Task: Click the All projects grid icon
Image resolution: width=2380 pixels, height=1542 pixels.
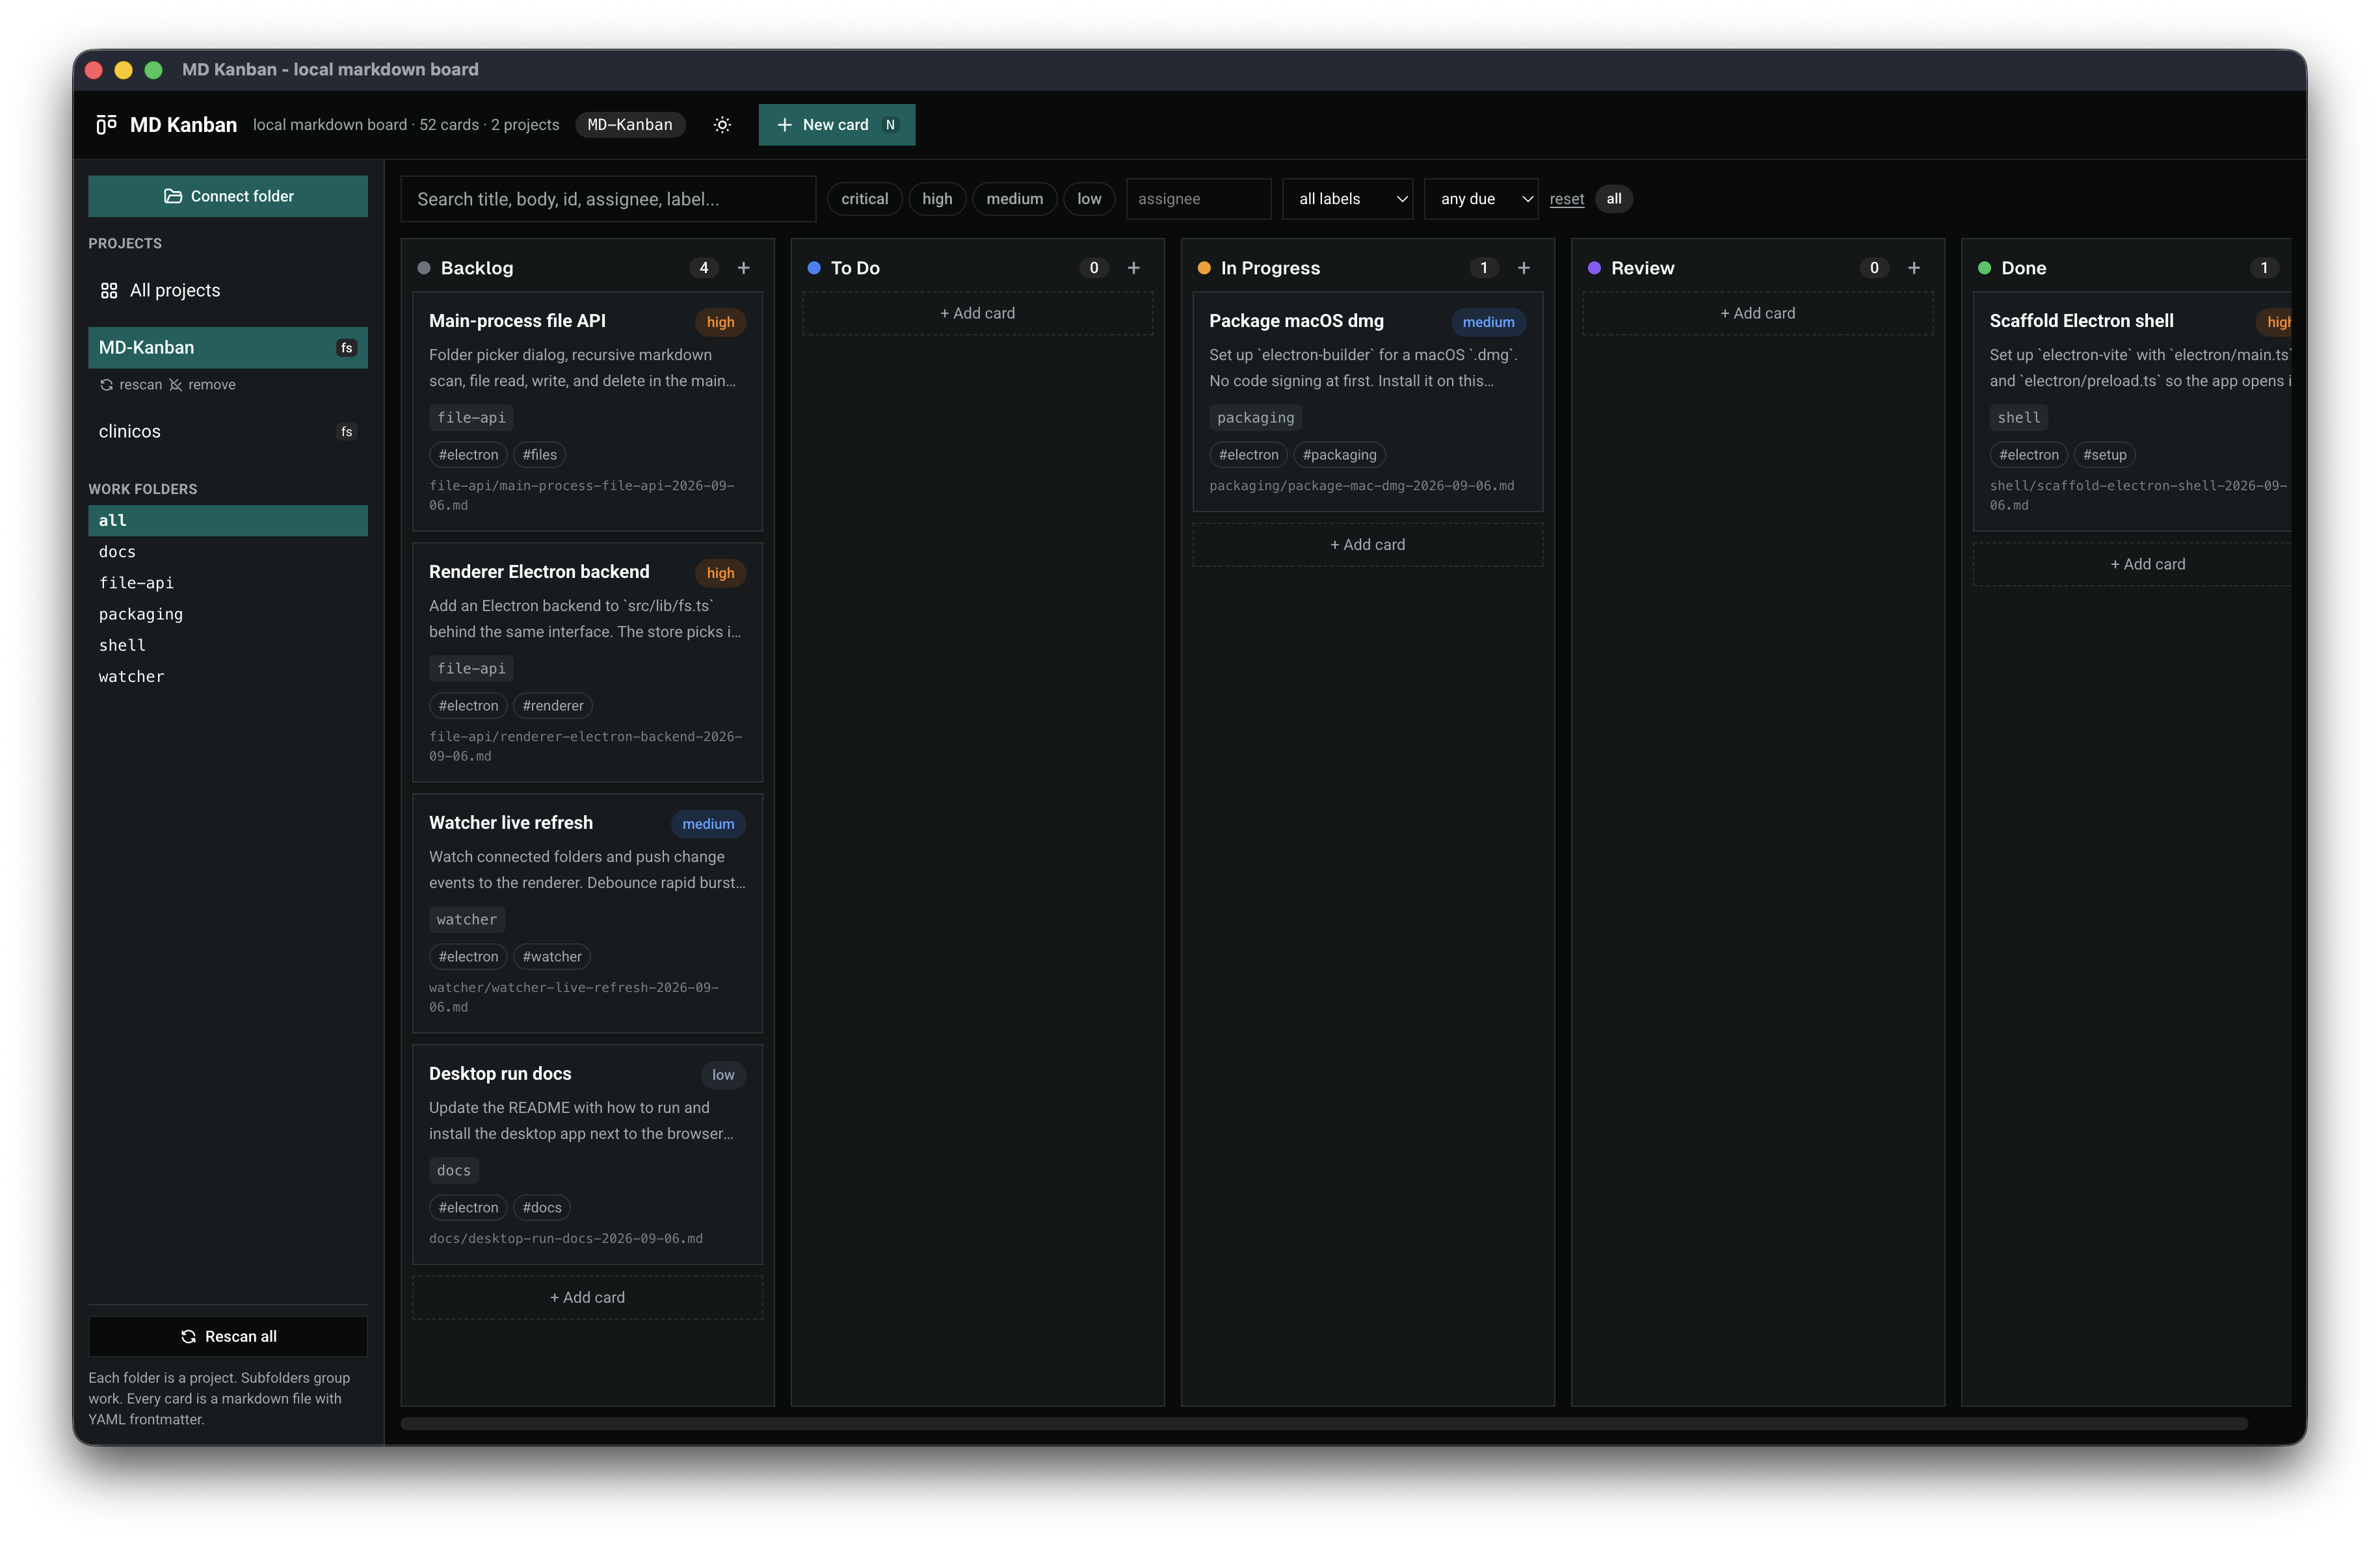Action: tap(109, 291)
